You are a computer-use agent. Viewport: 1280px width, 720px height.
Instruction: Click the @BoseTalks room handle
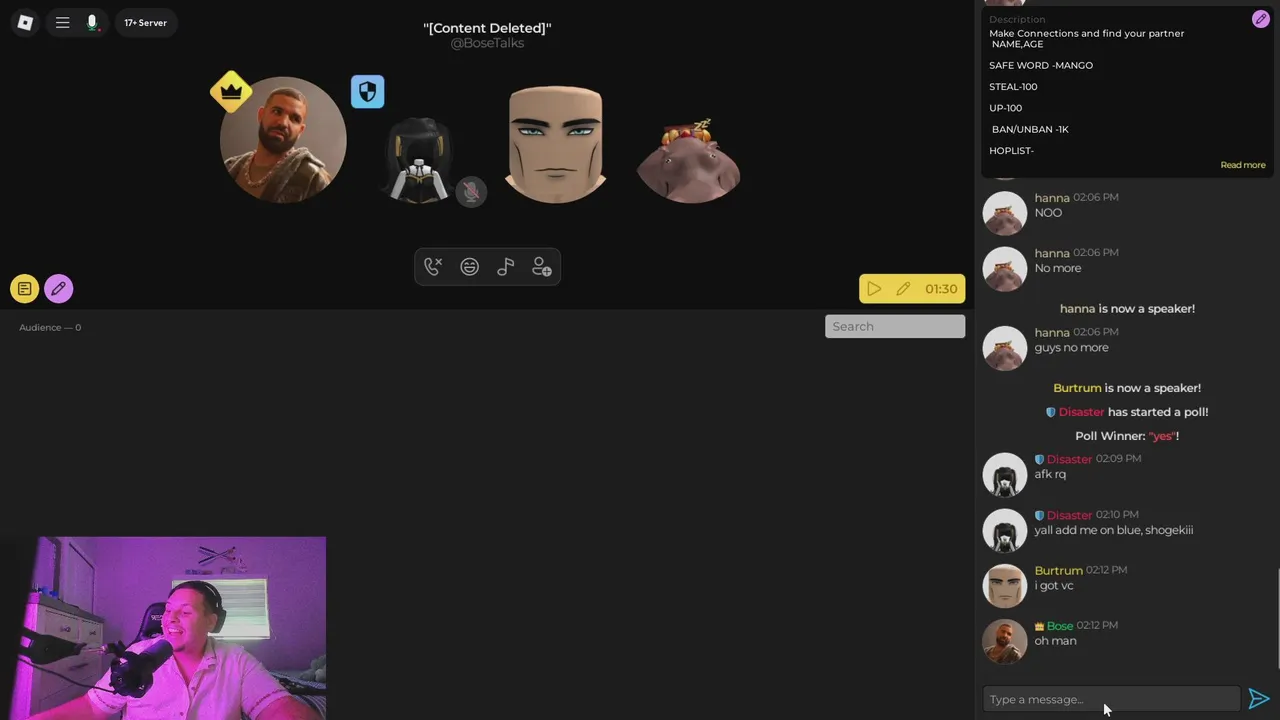point(487,43)
